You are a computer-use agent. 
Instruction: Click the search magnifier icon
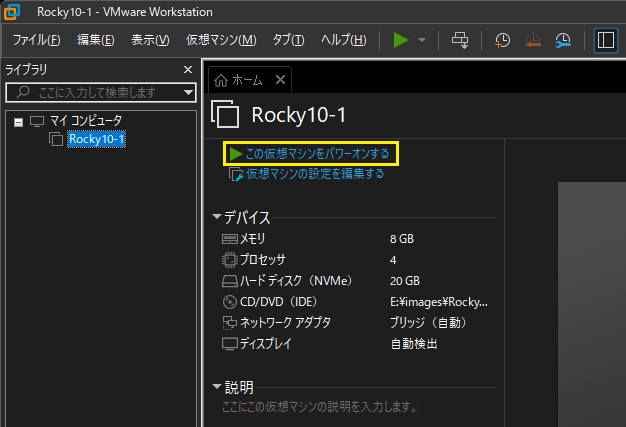pyautogui.click(x=23, y=92)
